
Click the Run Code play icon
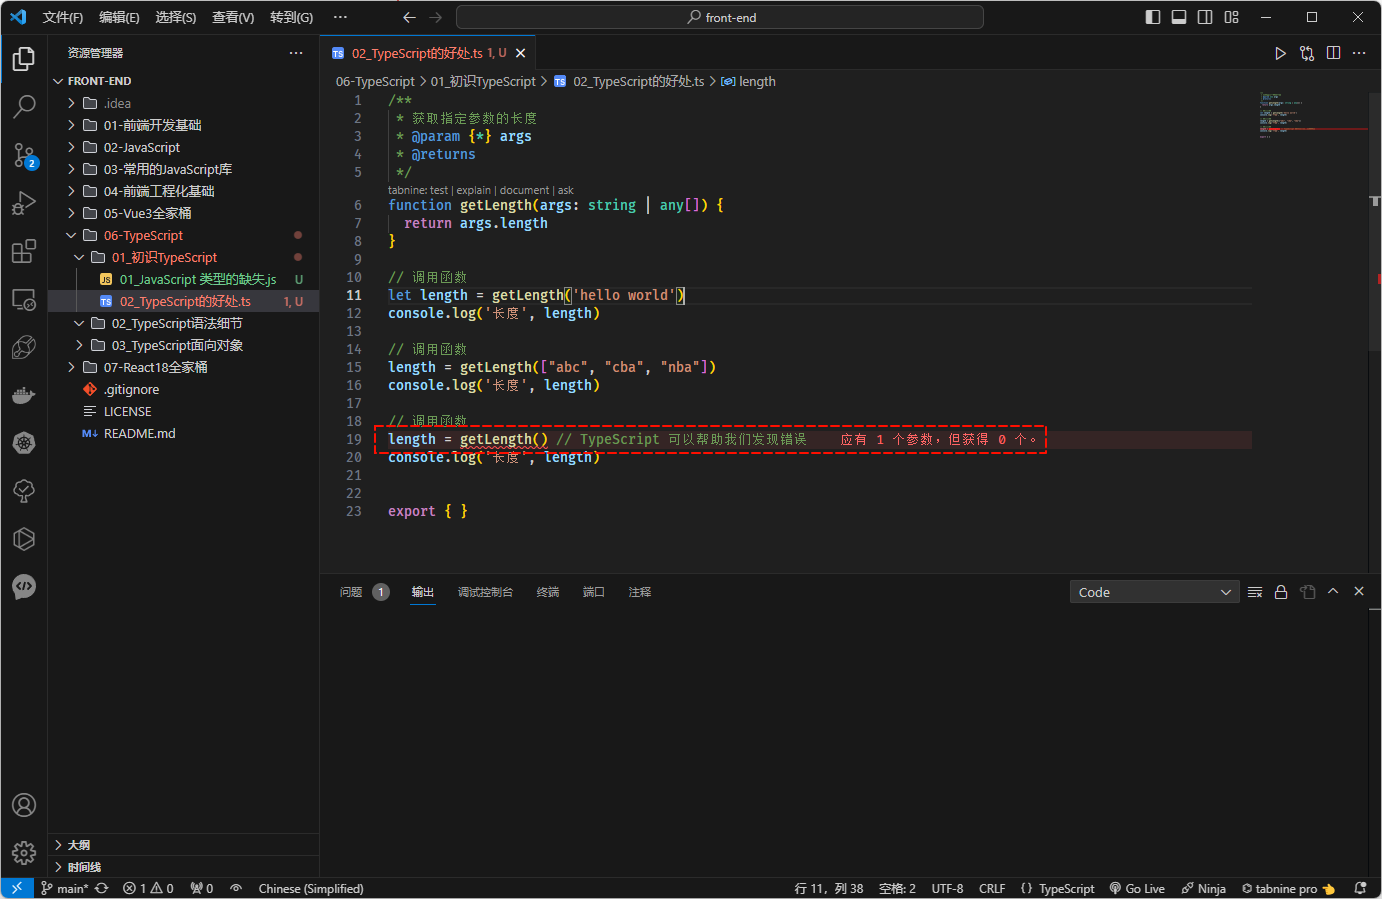point(1280,53)
